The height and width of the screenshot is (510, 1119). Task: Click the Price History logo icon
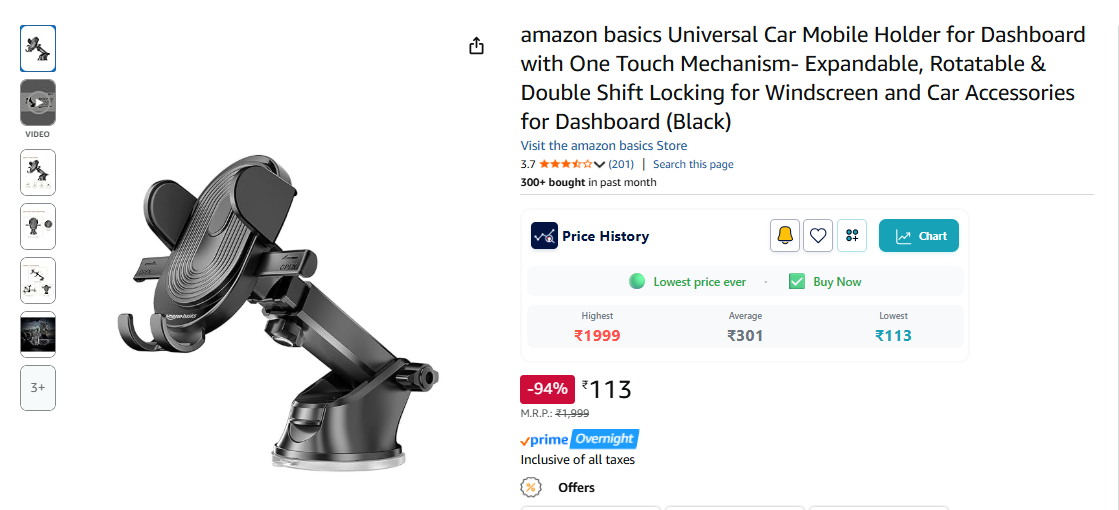(544, 236)
